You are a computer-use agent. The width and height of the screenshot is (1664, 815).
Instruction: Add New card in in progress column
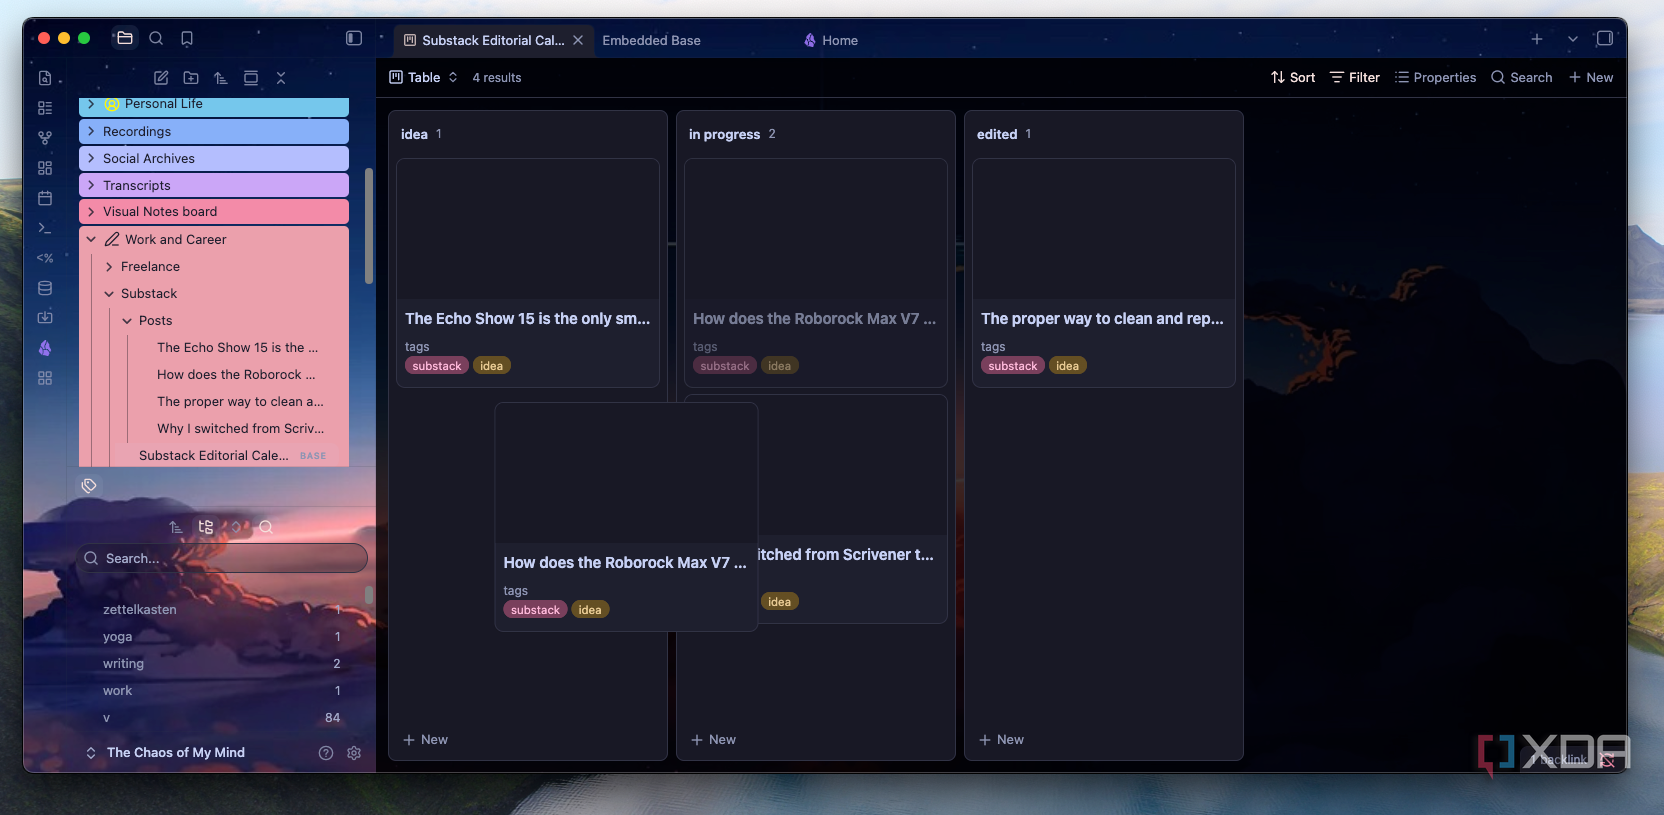pos(713,740)
